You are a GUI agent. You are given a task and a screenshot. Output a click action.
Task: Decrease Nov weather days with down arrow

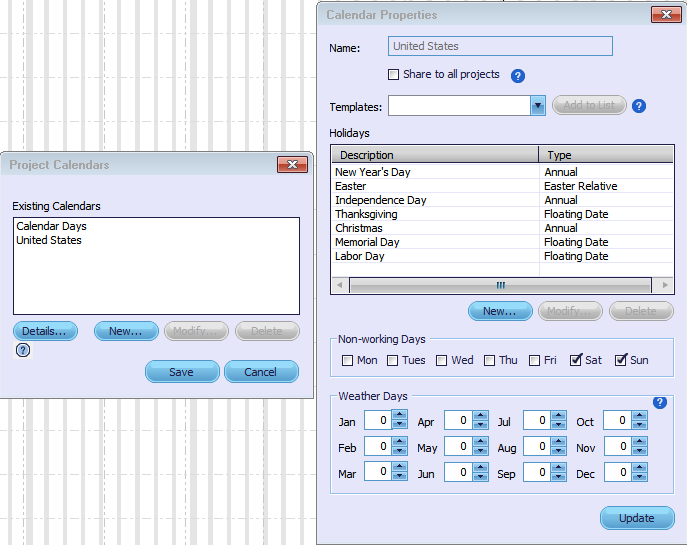640,451
